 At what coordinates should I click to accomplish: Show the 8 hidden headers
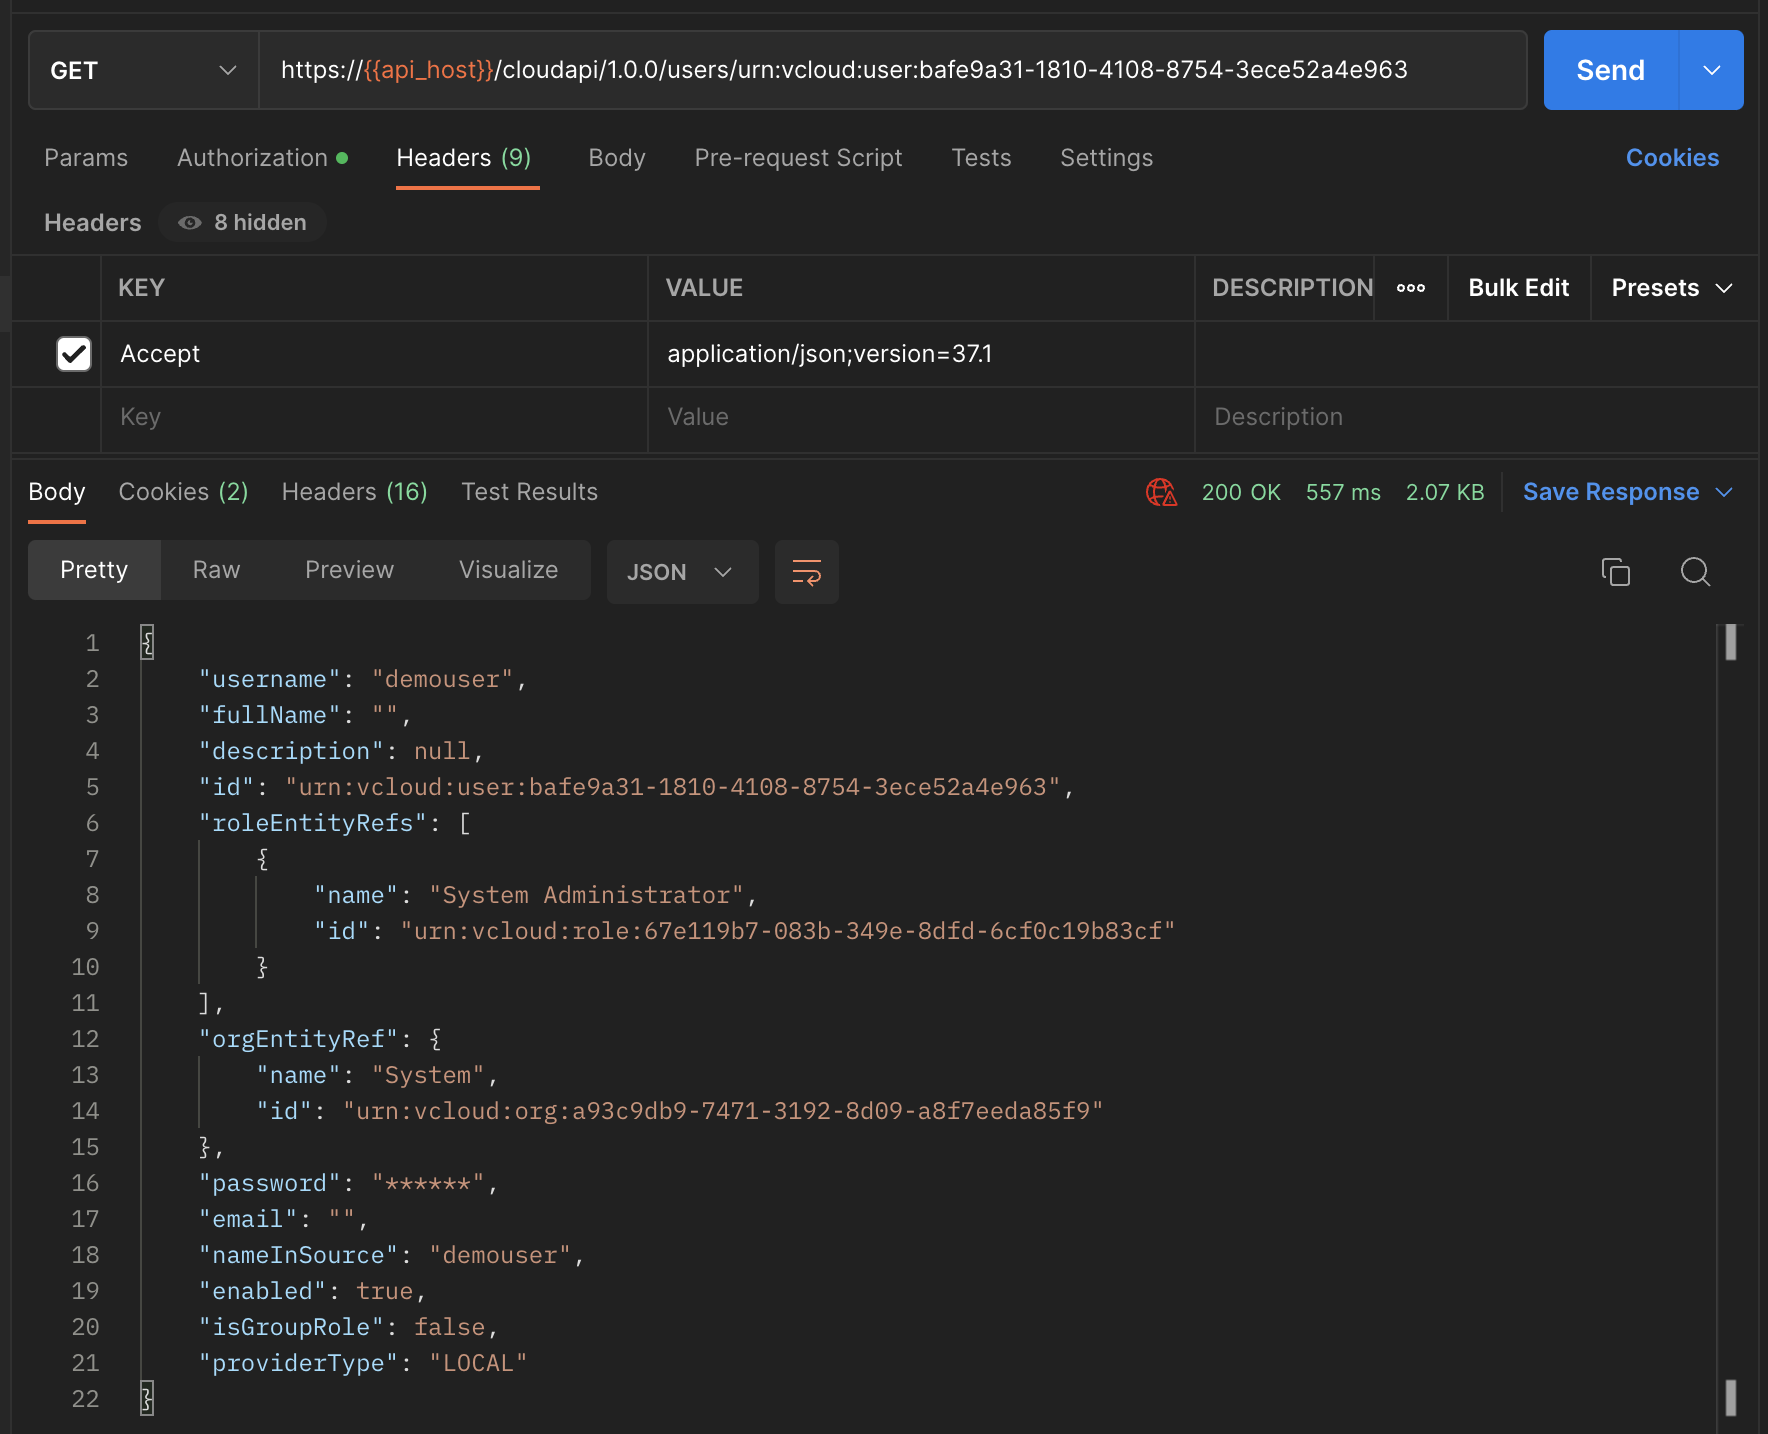tap(243, 222)
